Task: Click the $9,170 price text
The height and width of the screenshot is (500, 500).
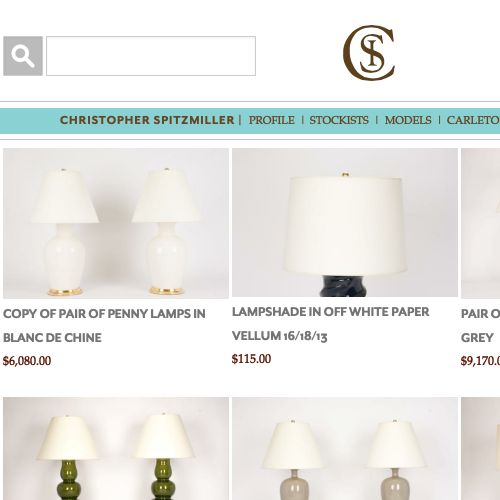Action: coord(480,361)
